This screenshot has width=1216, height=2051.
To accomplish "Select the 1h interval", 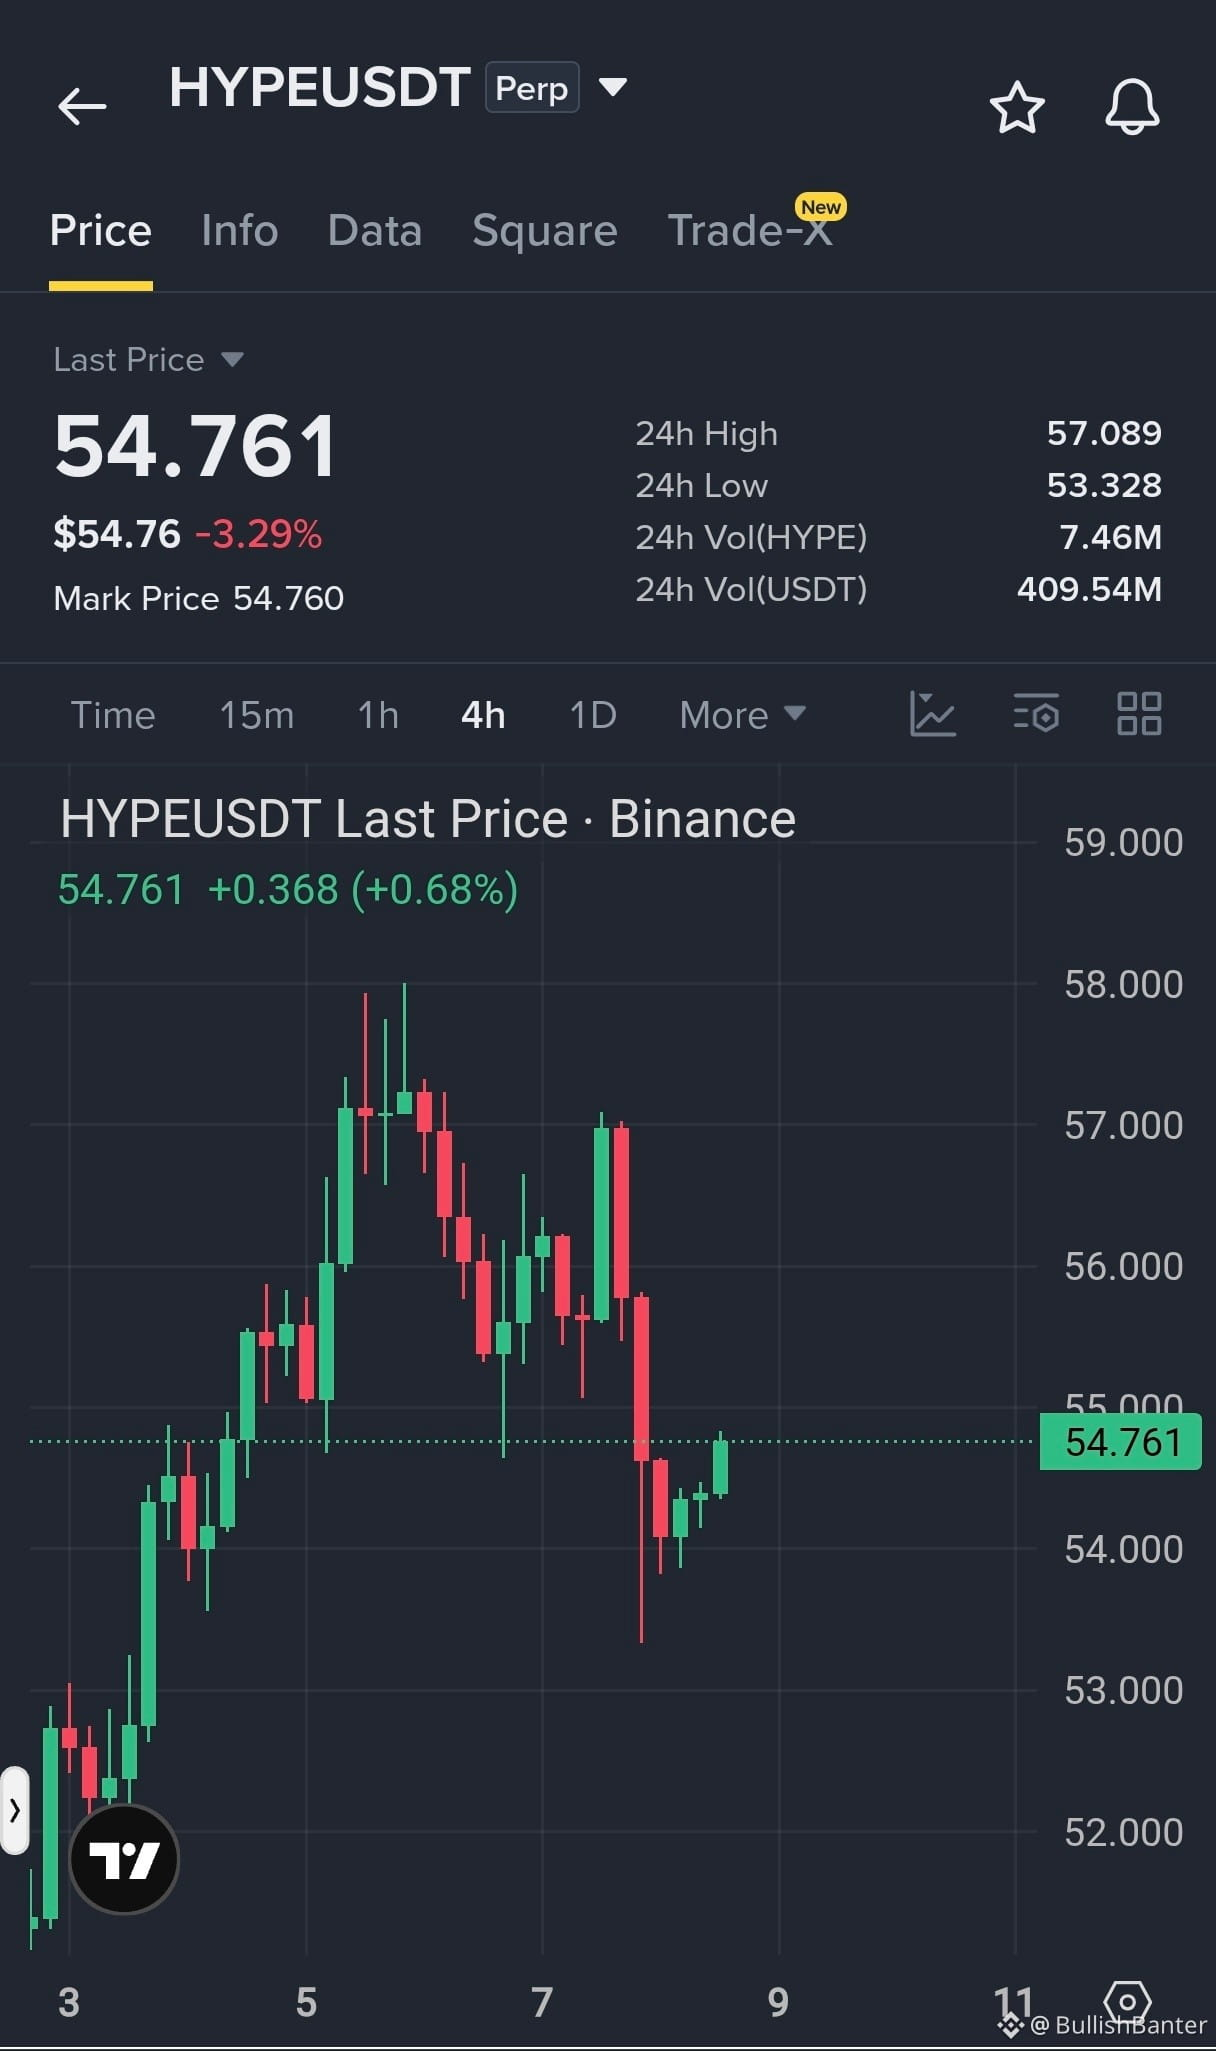I will [x=378, y=715].
